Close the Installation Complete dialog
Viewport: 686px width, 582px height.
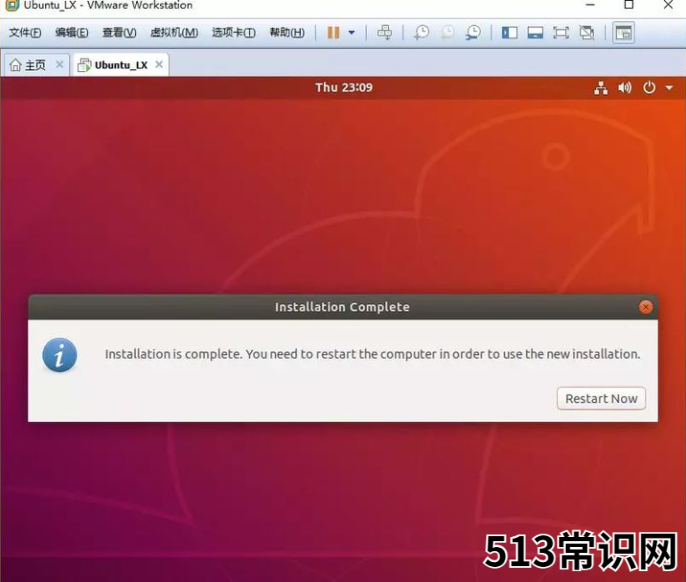click(x=646, y=307)
